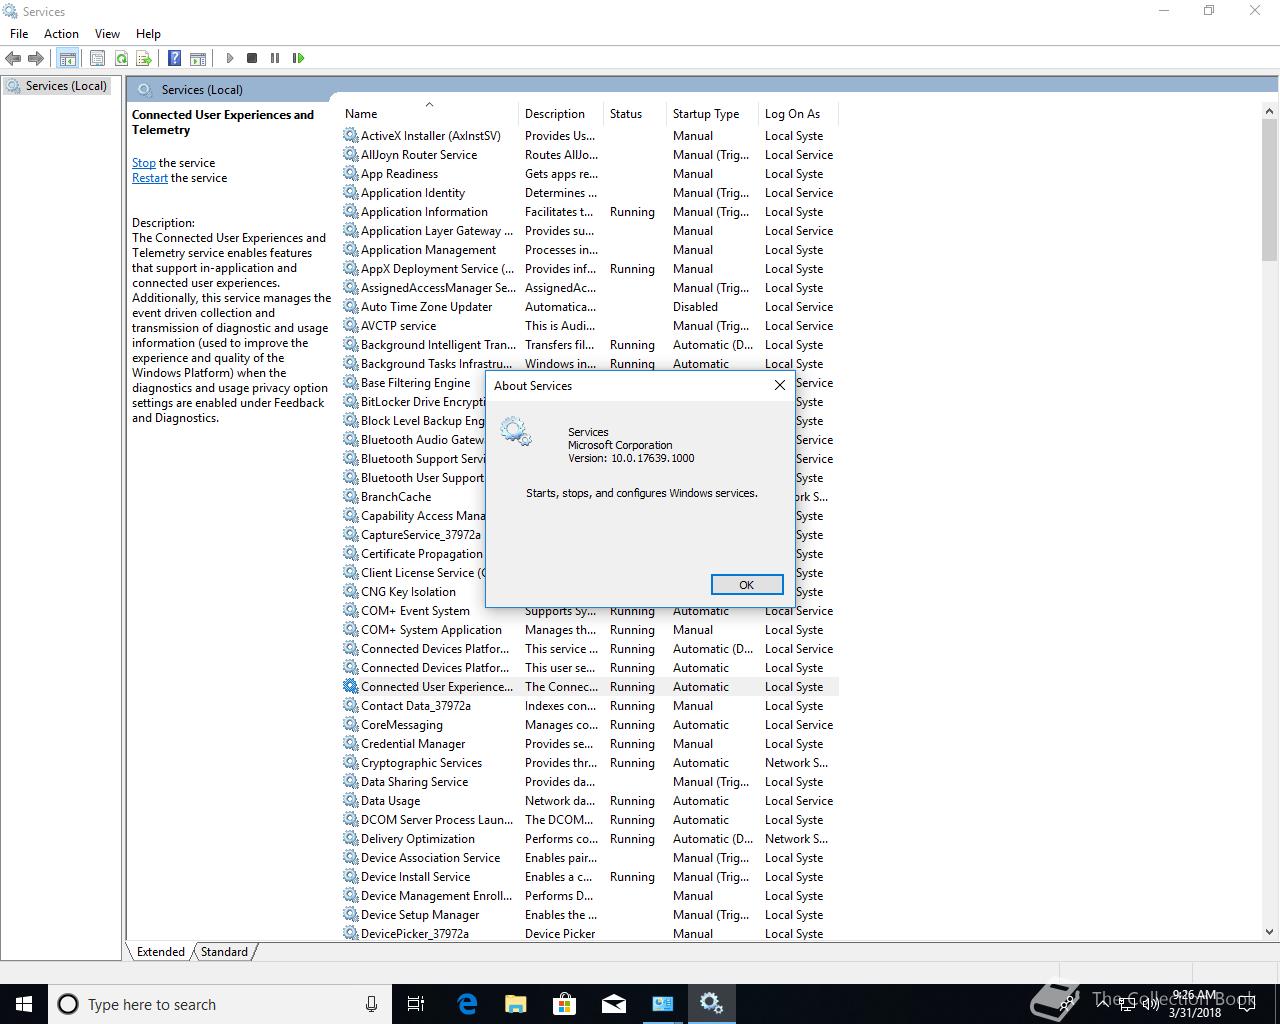This screenshot has height=1024, width=1280.
Task: Open the Properties toolbar icon
Action: 97,58
